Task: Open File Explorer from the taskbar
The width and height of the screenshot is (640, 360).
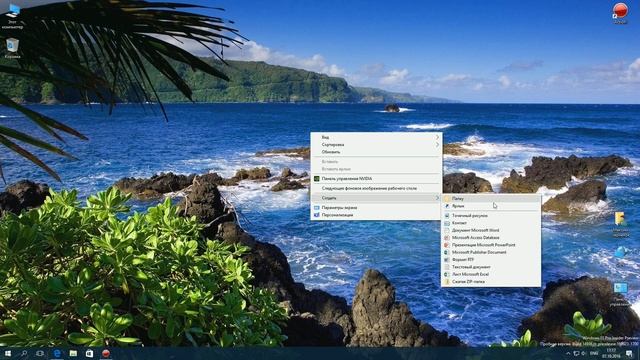Action: click(73, 353)
